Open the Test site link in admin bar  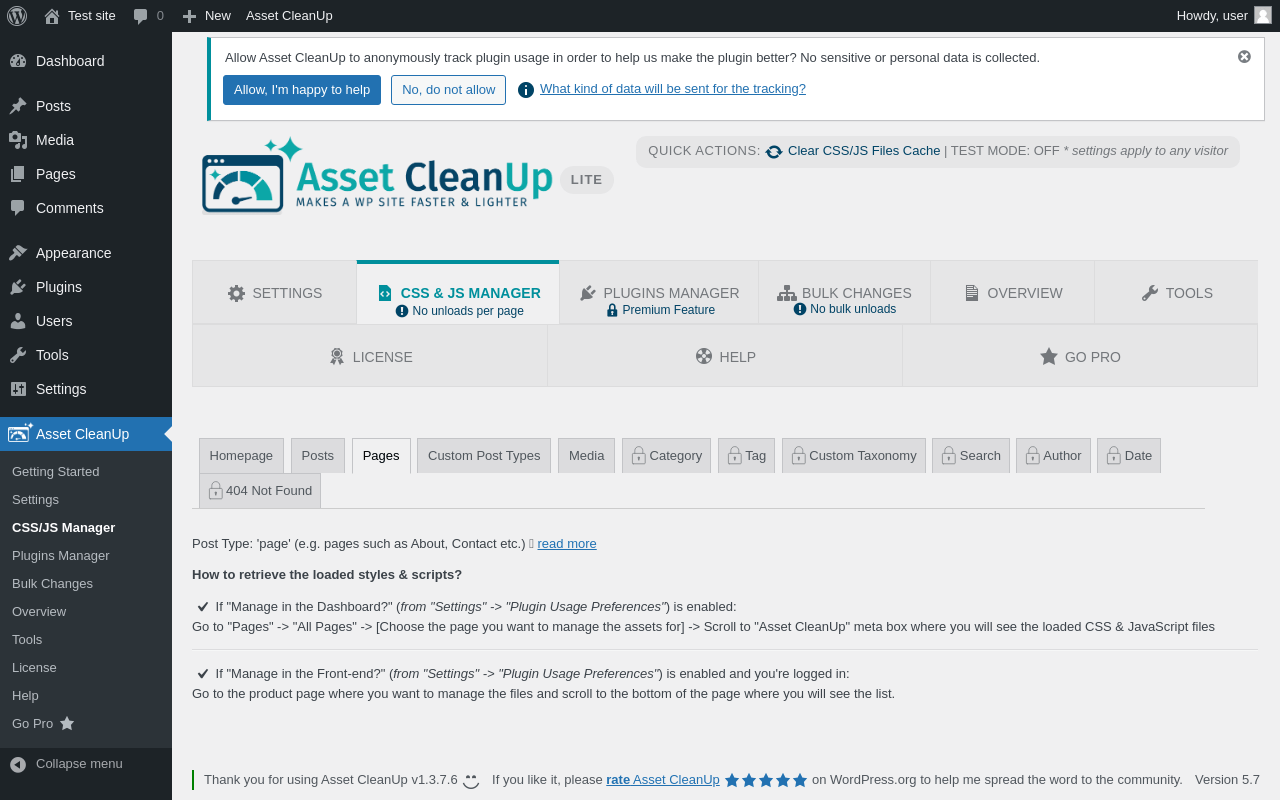point(80,16)
